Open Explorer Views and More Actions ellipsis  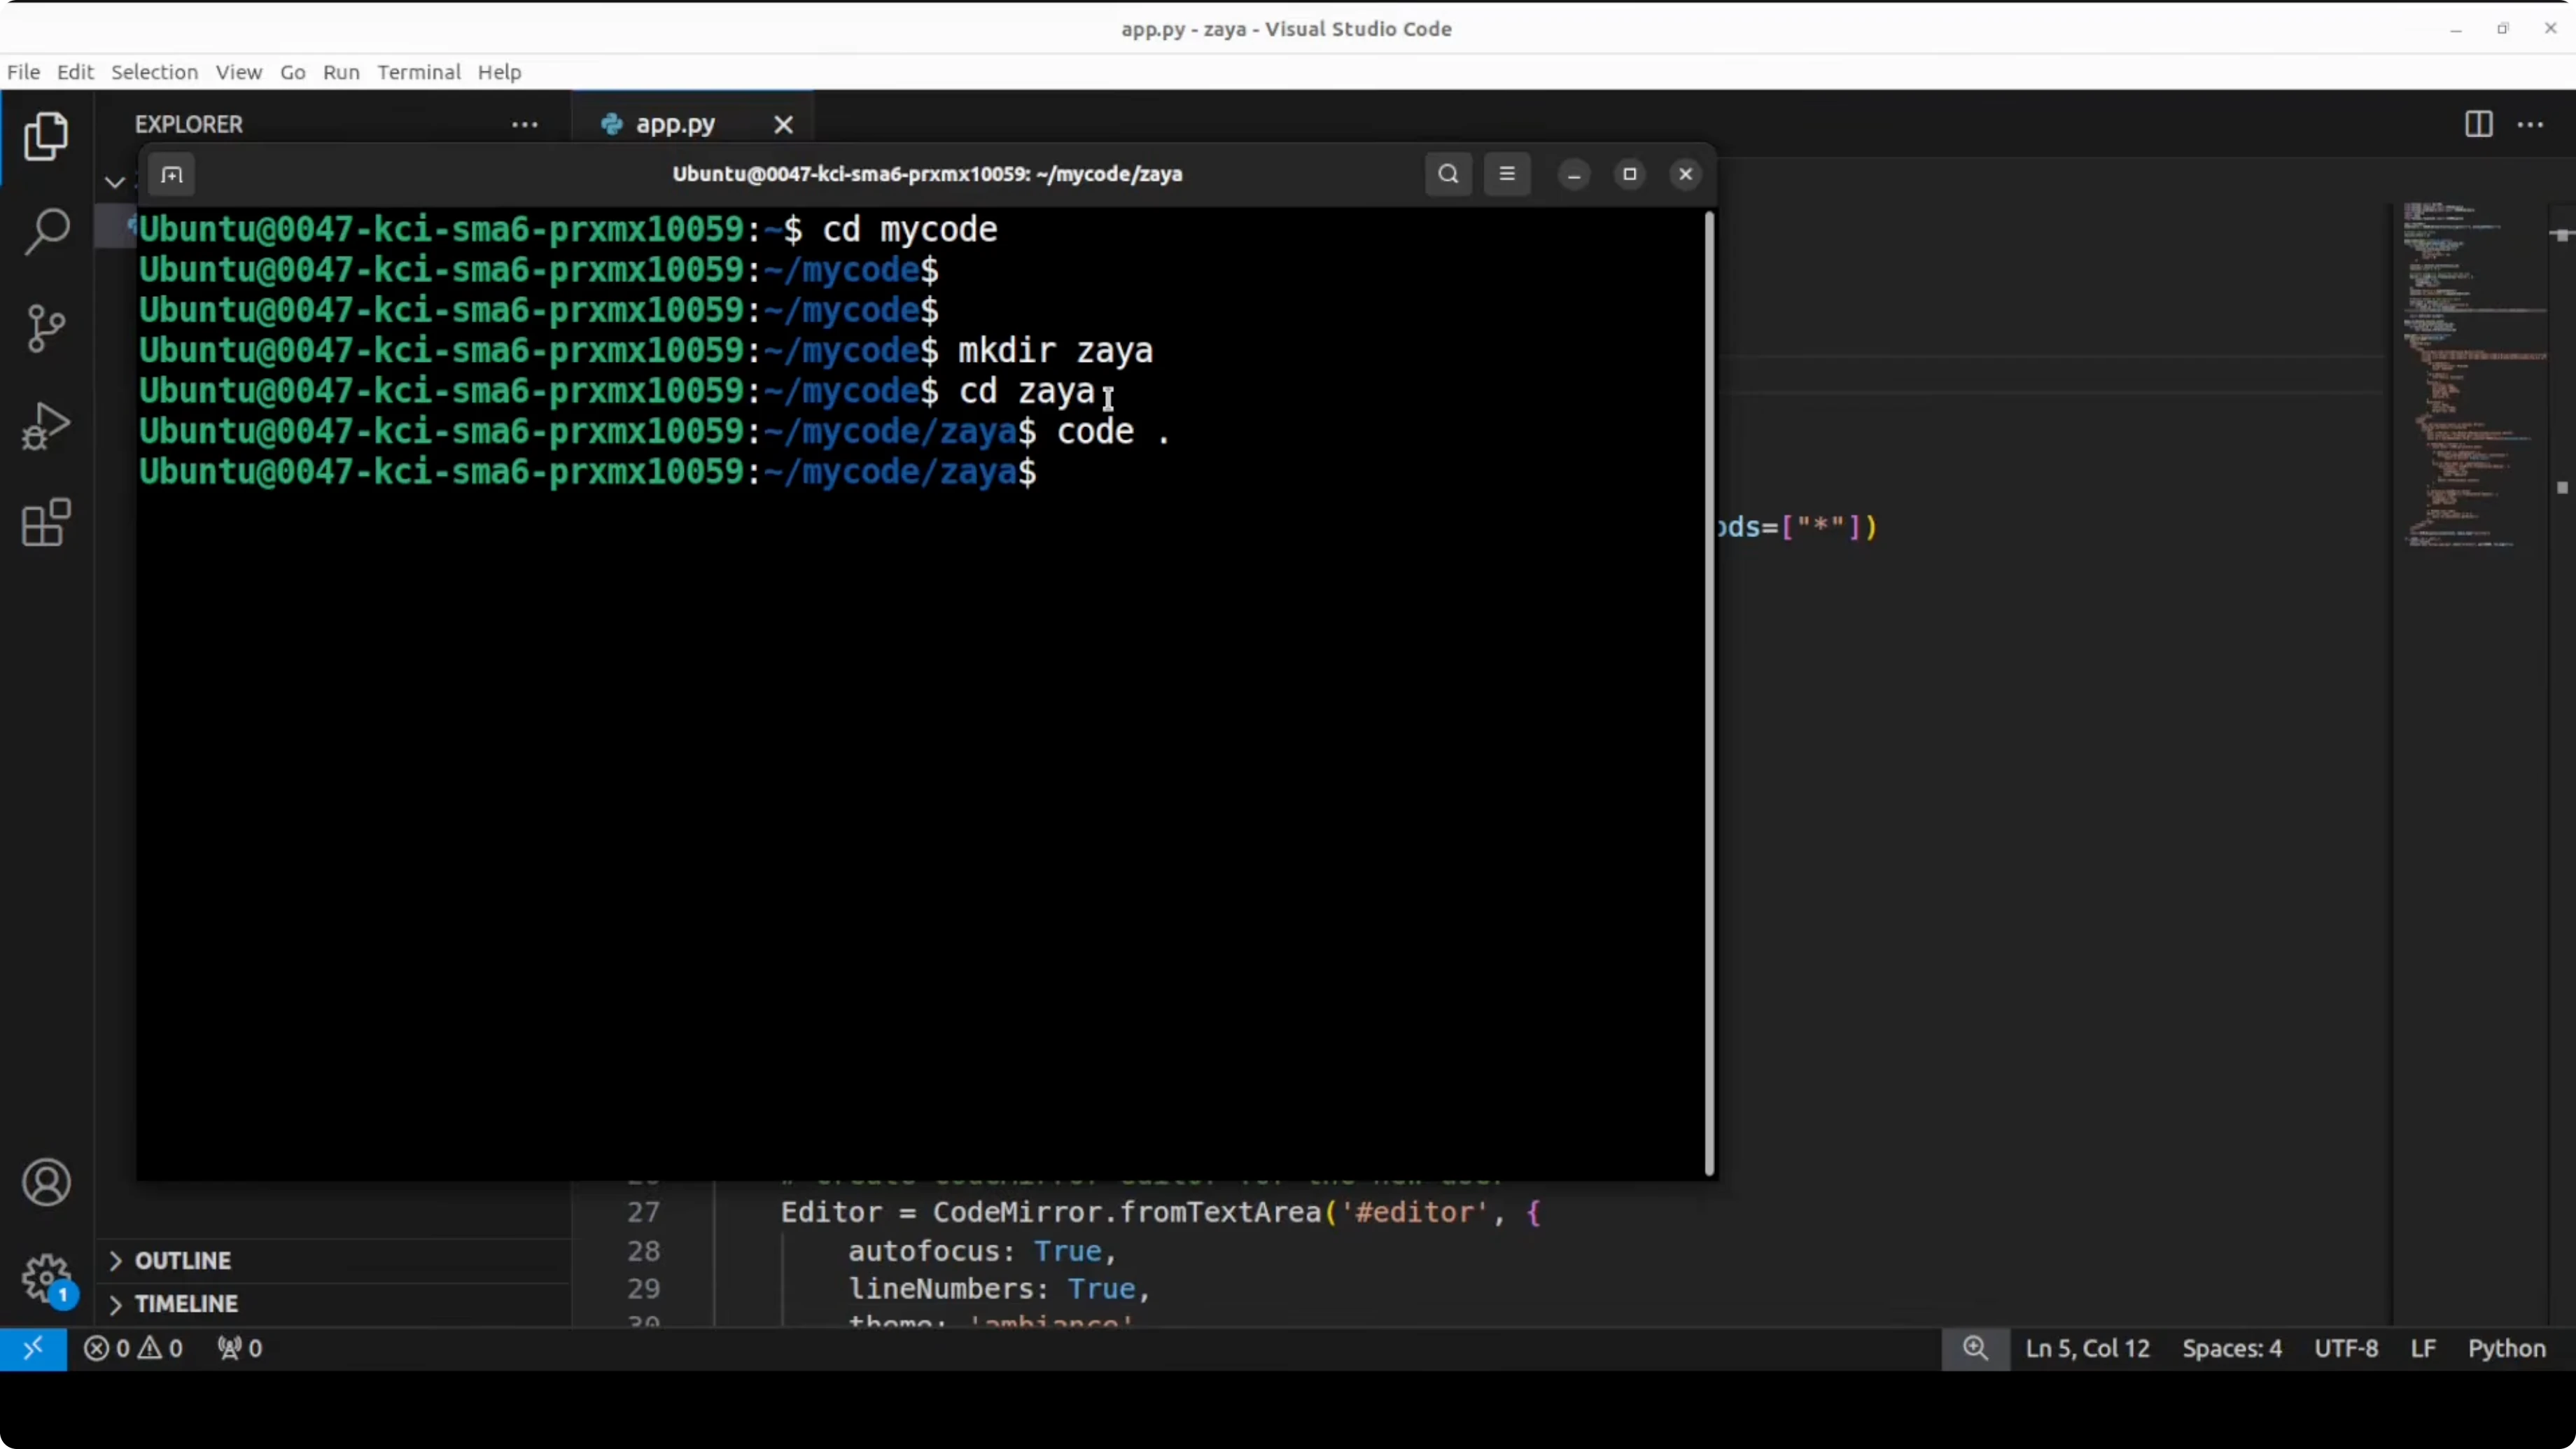click(524, 124)
